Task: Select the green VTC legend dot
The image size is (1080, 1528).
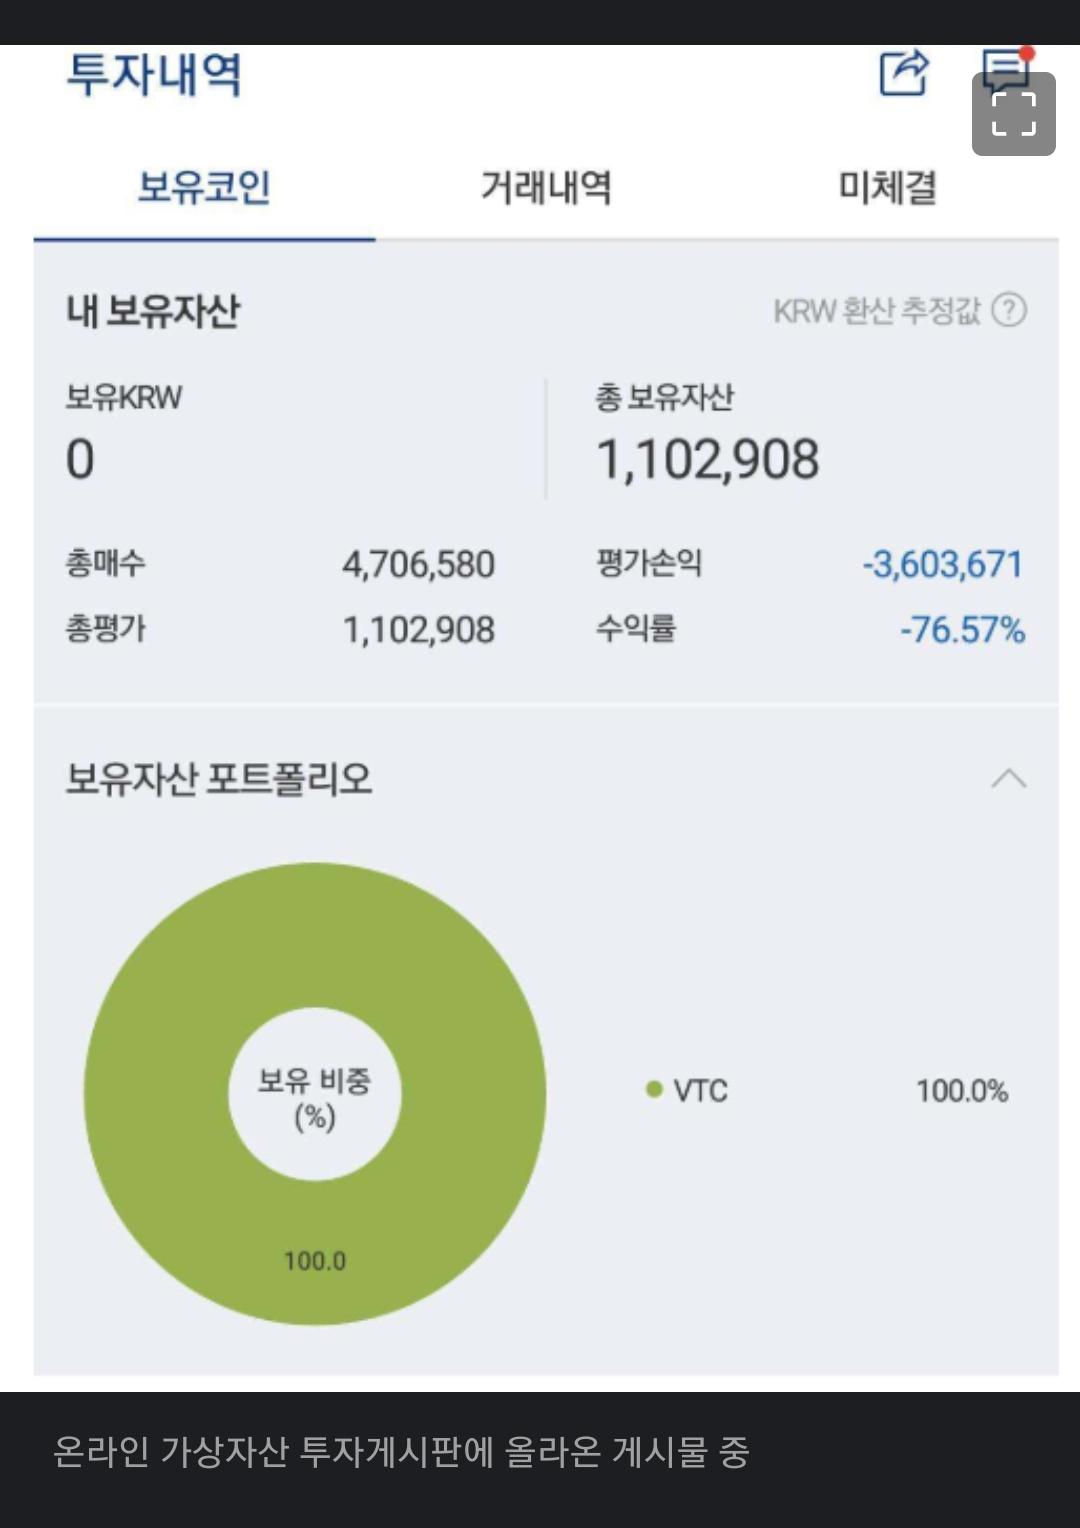Action: [x=655, y=1089]
